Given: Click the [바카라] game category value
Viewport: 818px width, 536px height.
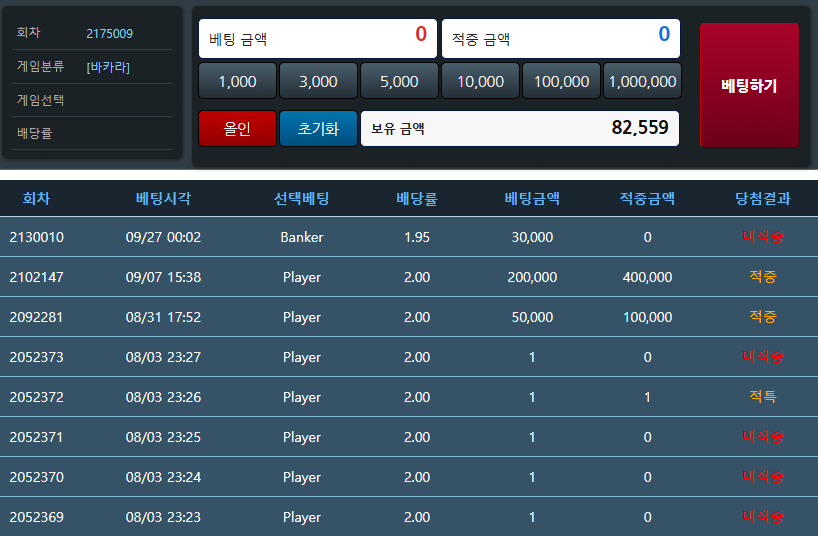Looking at the screenshot, I should (108, 67).
